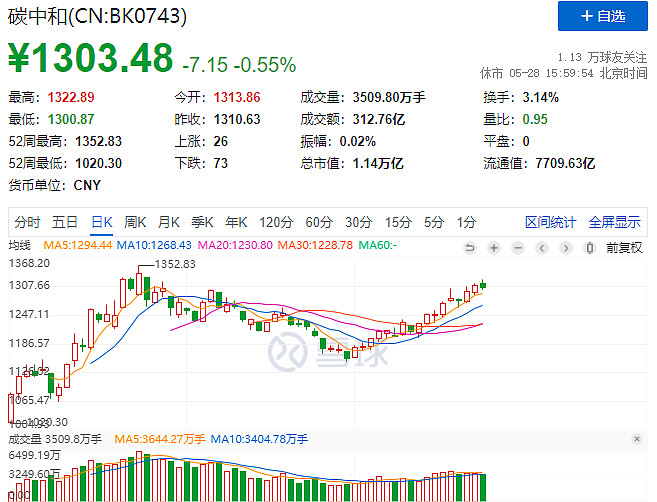This screenshot has width=657, height=502.
Task: Open the 前复权 adjustment dropdown
Action: tap(624, 248)
